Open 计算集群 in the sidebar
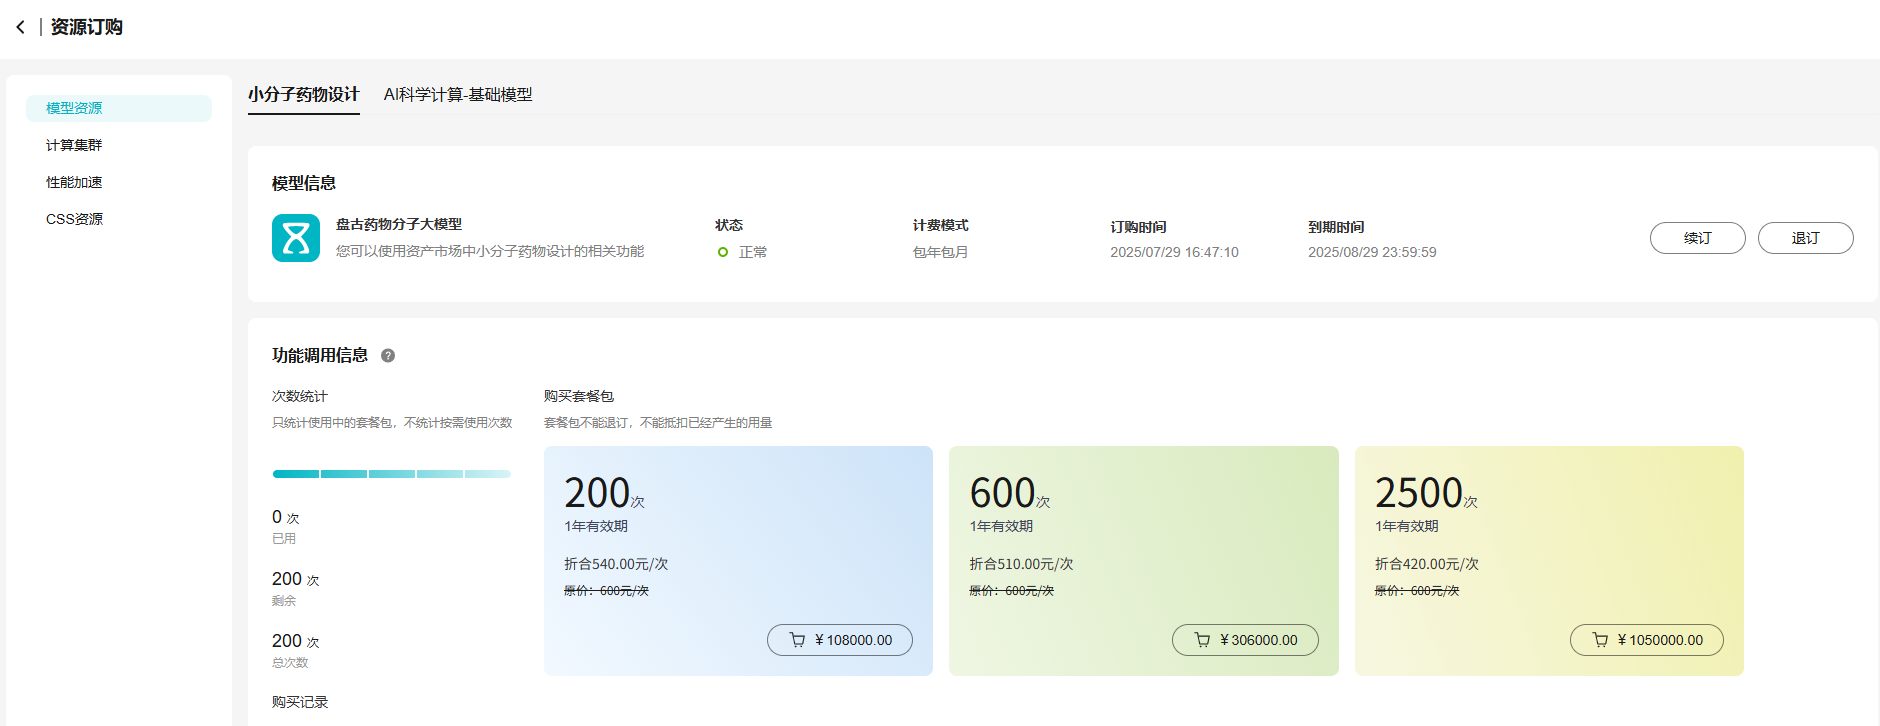 pyautogui.click(x=74, y=145)
